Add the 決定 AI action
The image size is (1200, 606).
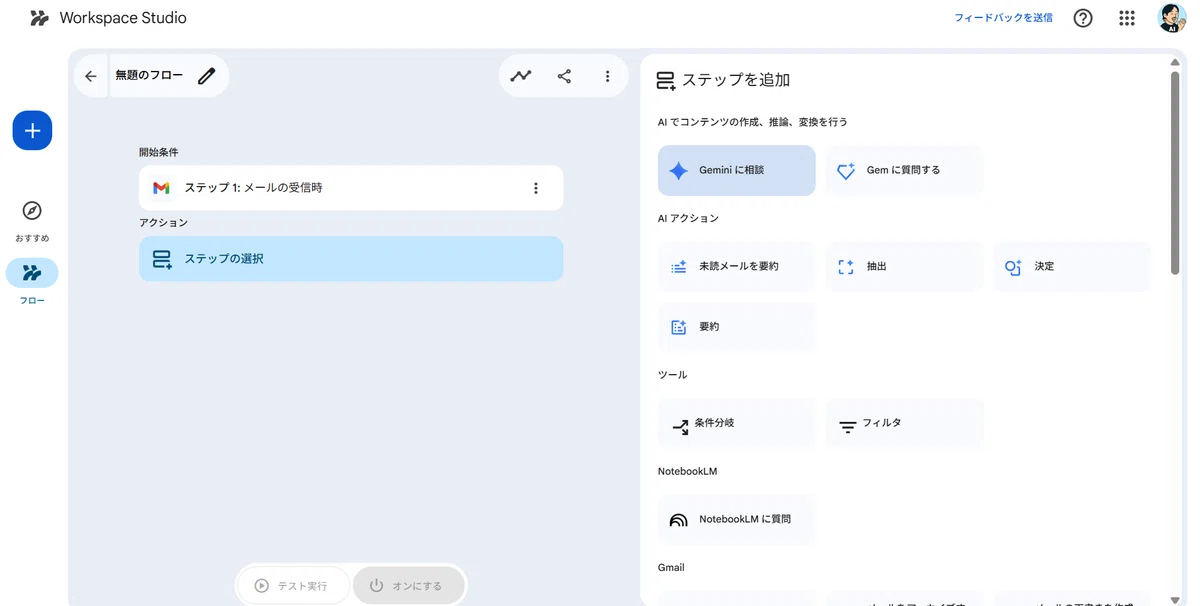1072,267
